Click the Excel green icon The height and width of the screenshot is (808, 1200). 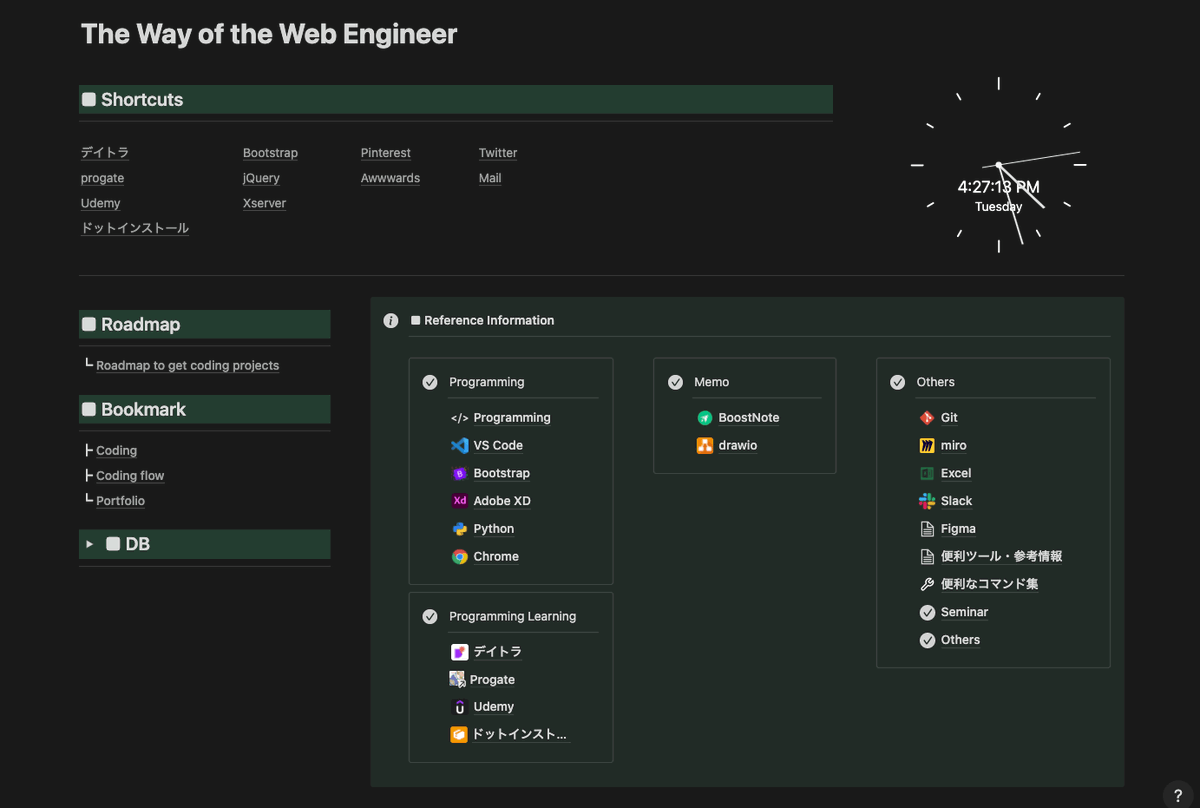[927, 474]
